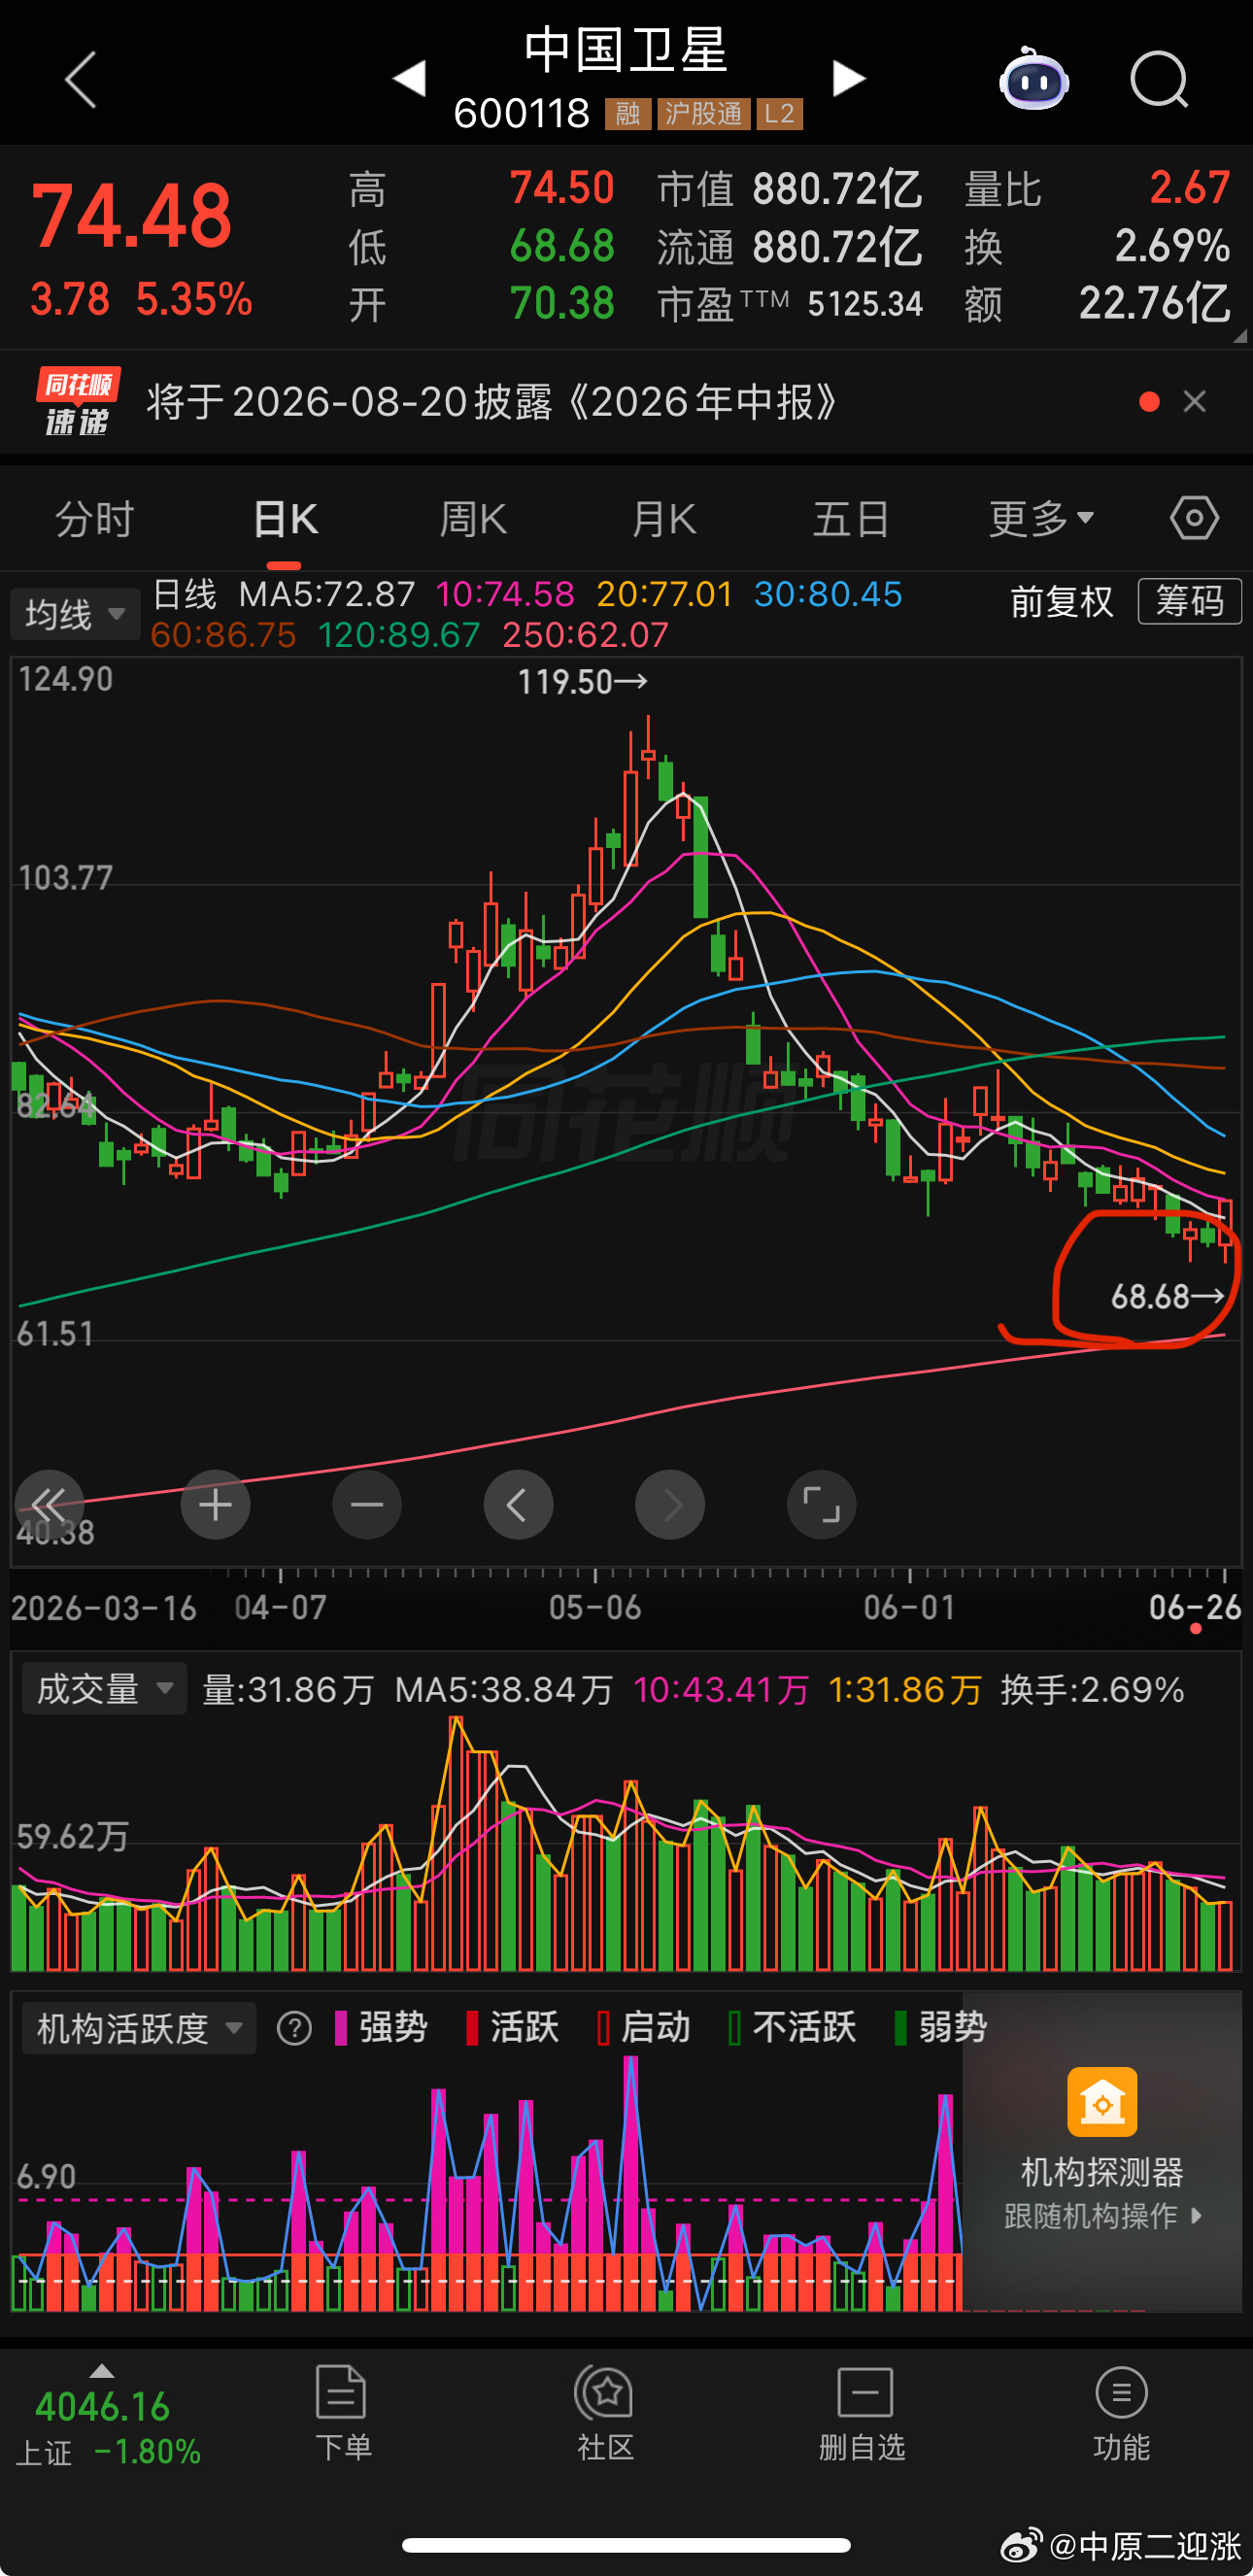1253x2576 pixels.
Task: Tap the 额 22.76亿 turnover value
Action: 1154,303
